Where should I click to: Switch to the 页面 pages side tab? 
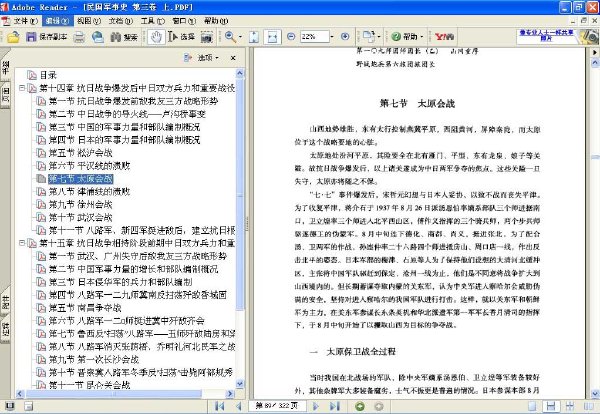tap(5, 95)
